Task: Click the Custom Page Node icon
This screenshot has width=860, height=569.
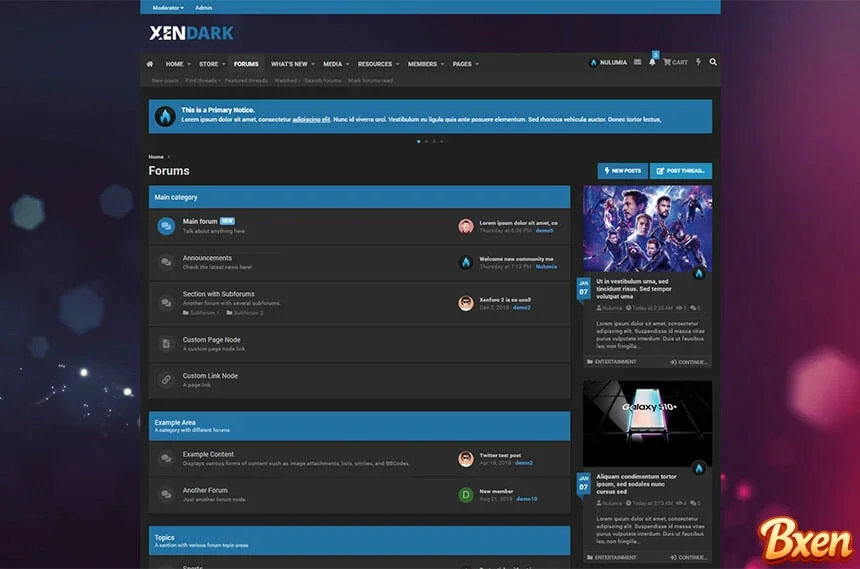Action: (x=166, y=344)
